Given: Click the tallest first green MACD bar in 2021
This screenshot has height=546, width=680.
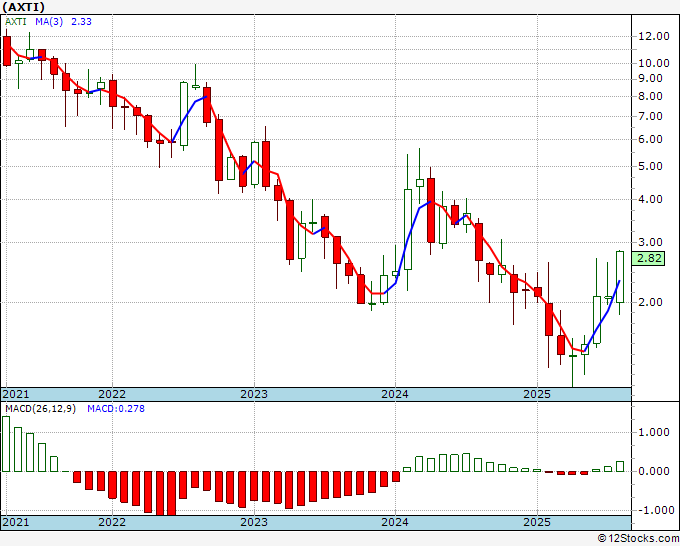Looking at the screenshot, I should (6, 444).
